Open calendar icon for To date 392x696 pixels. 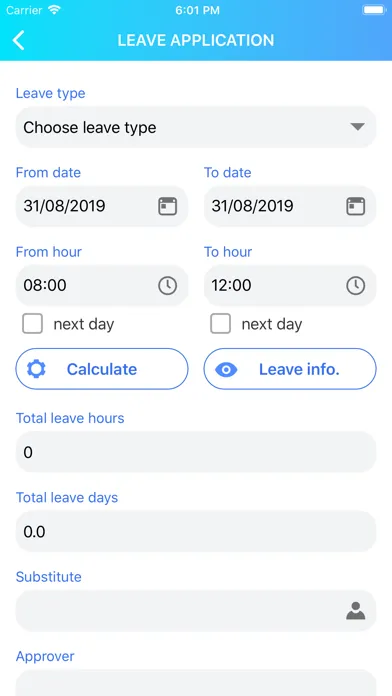(x=356, y=206)
